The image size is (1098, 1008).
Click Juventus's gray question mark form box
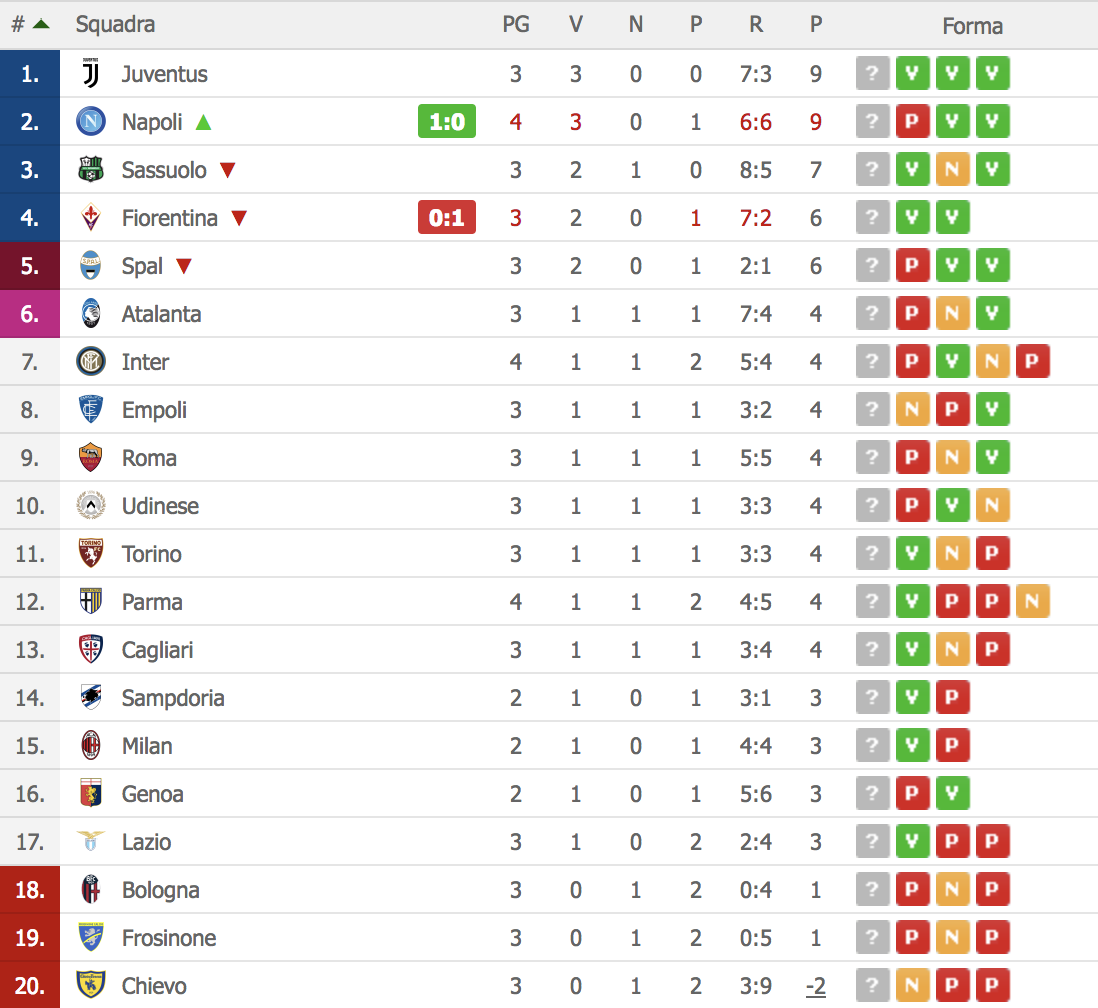click(873, 73)
